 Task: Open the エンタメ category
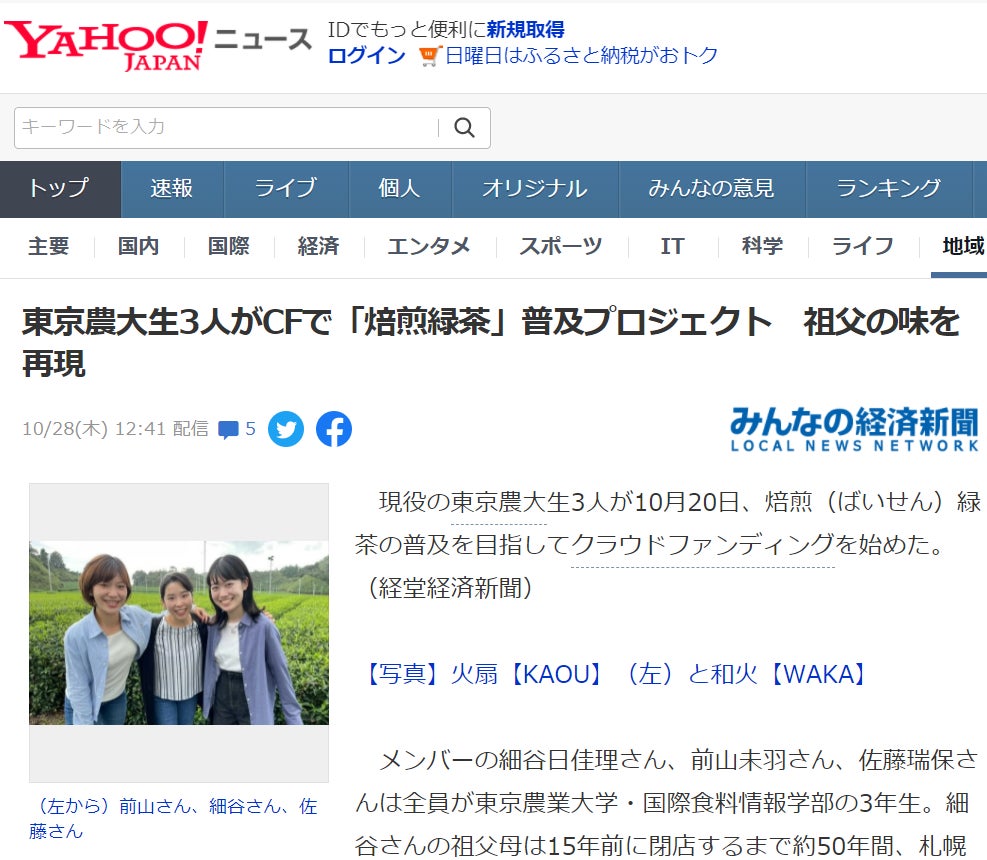click(x=428, y=246)
